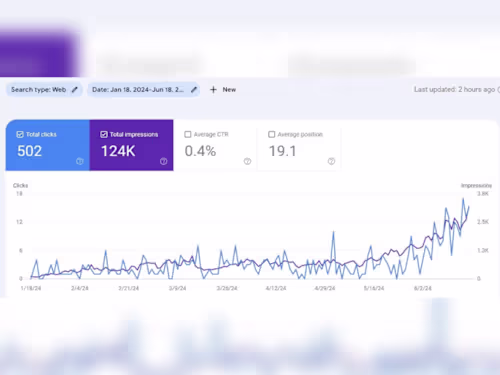Select the 124K total impressions card
Image resolution: width=500 pixels, height=375 pixels.
tap(131, 145)
